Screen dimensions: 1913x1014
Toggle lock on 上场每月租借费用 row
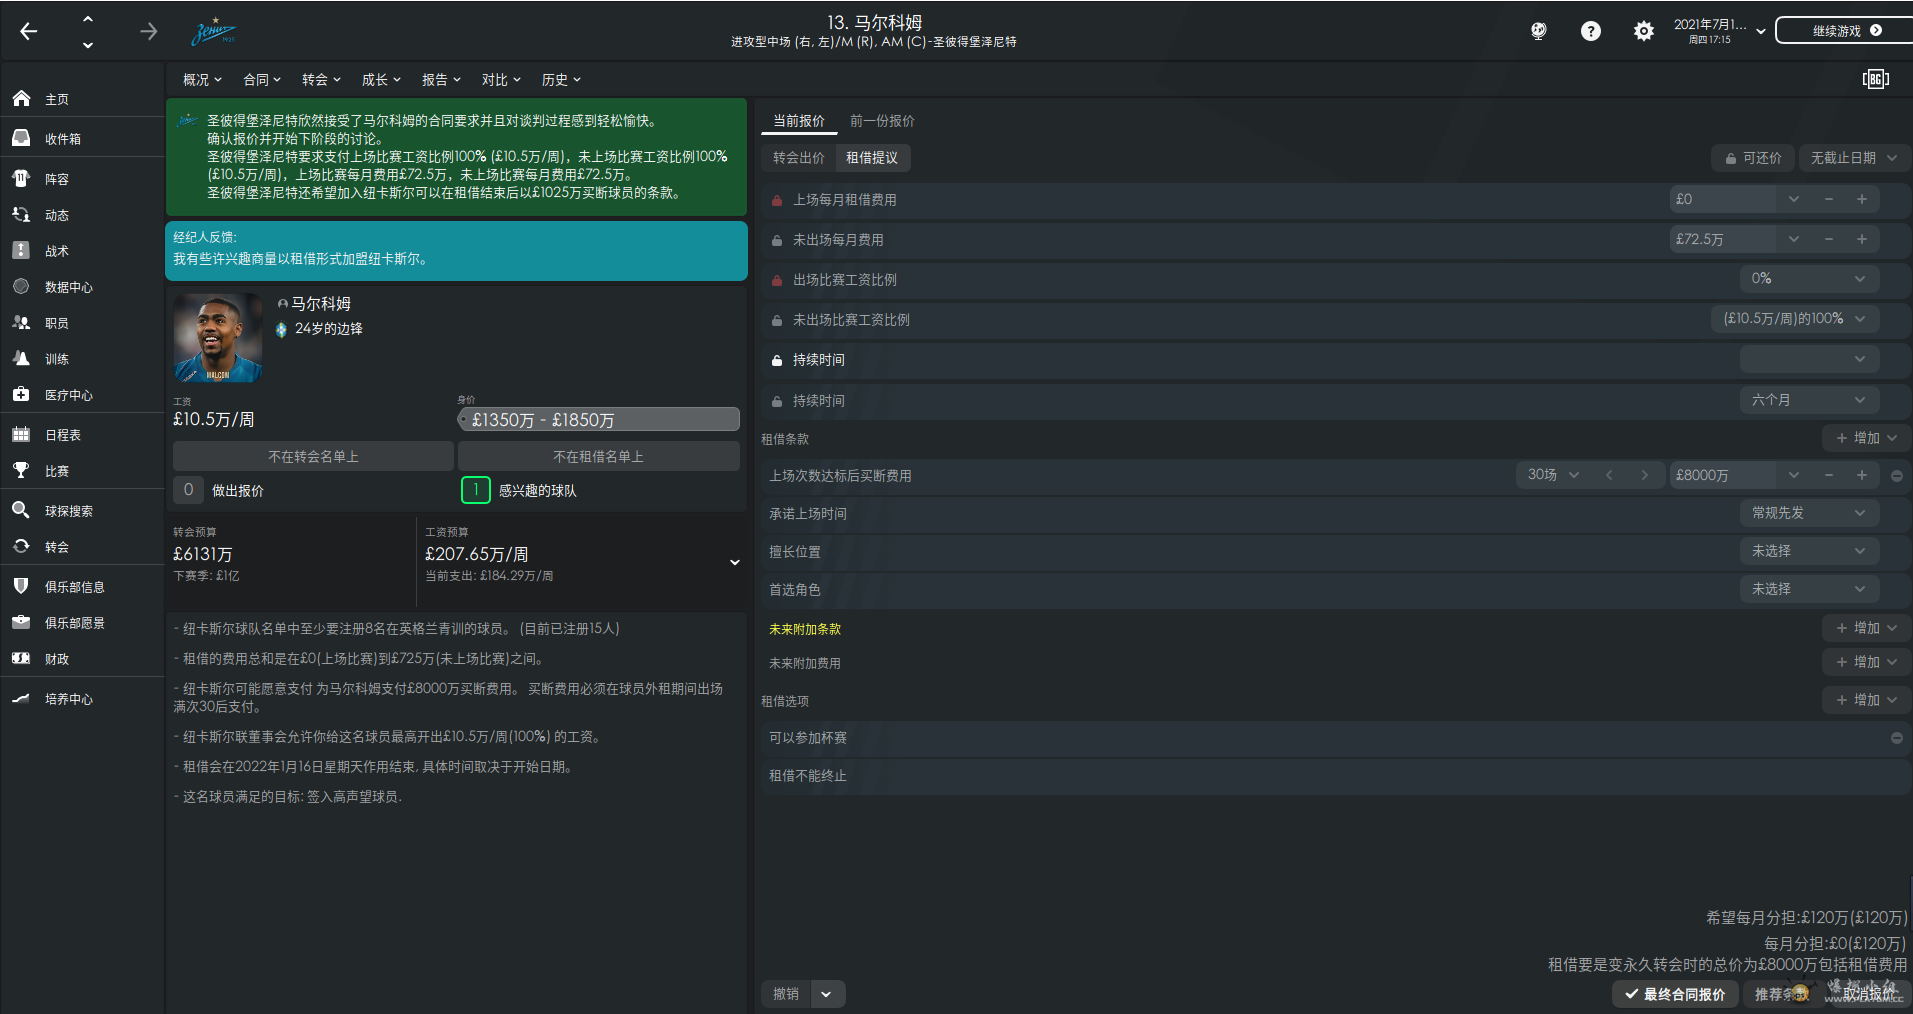click(776, 200)
